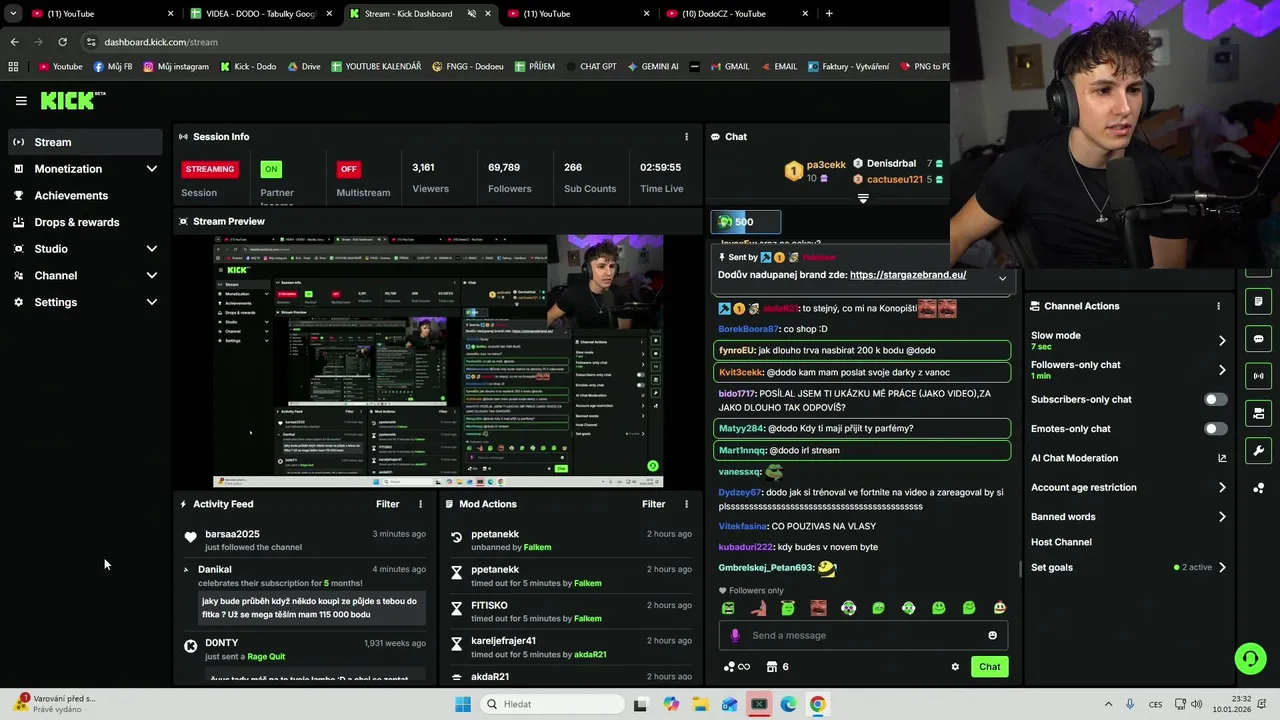Go back with browser back arrow
Viewport: 1280px width, 720px height.
(x=14, y=42)
